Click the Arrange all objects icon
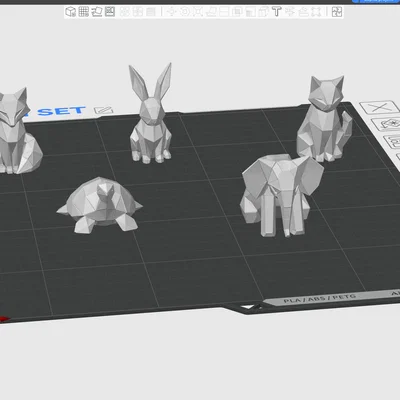The width and height of the screenshot is (400, 400). coord(110,12)
